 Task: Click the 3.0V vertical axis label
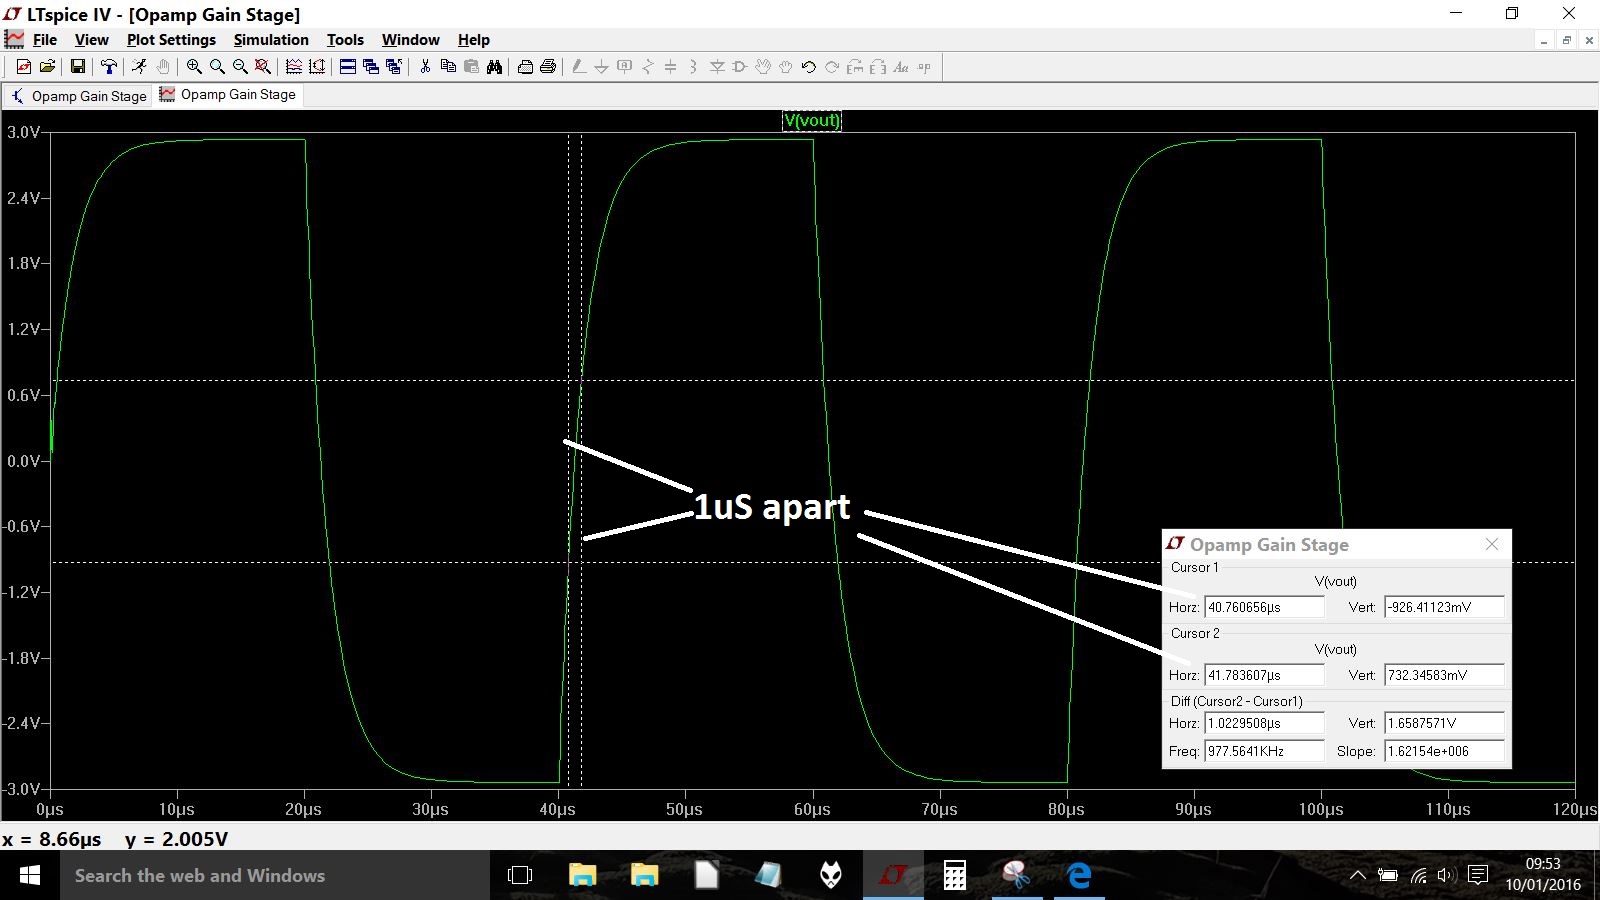point(23,132)
